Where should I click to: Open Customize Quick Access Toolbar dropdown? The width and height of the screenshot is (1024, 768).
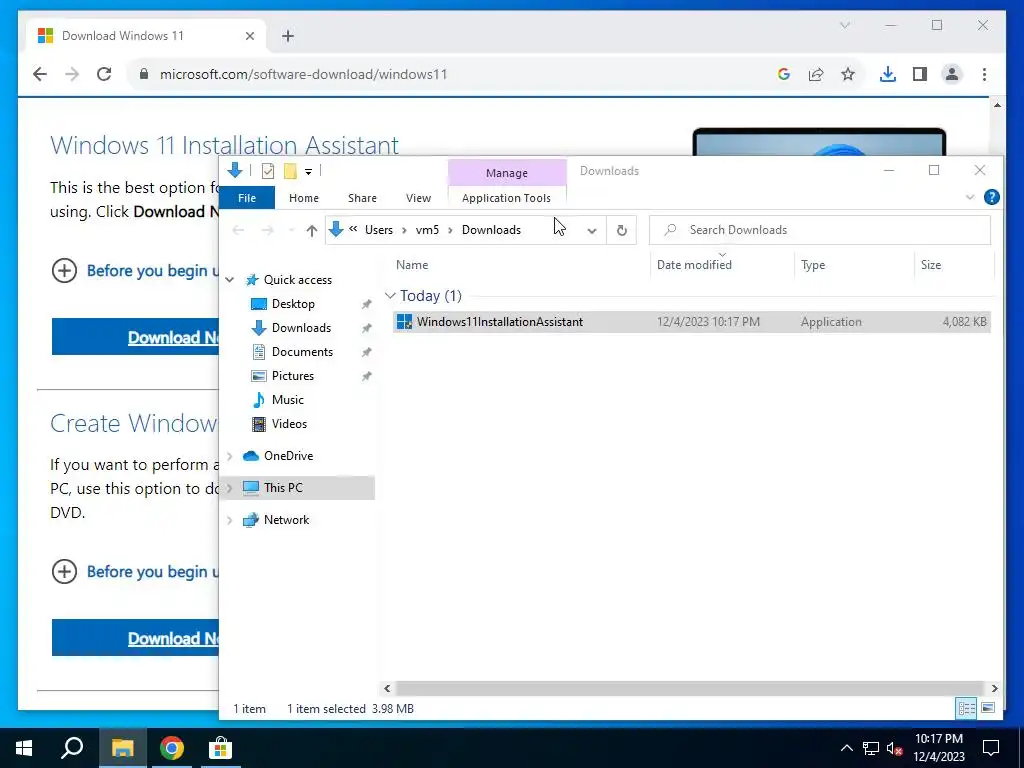point(308,172)
